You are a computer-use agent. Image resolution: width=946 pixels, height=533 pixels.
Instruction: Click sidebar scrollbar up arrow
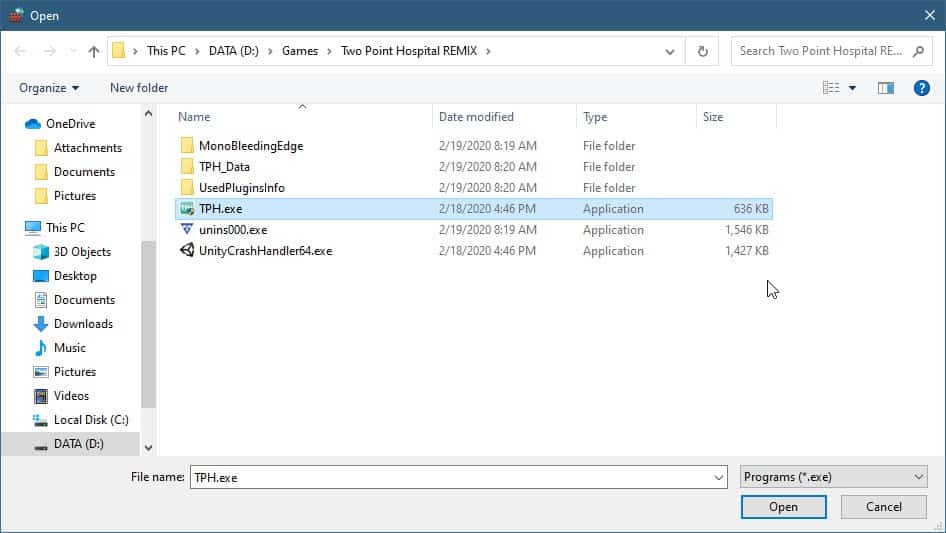(148, 113)
